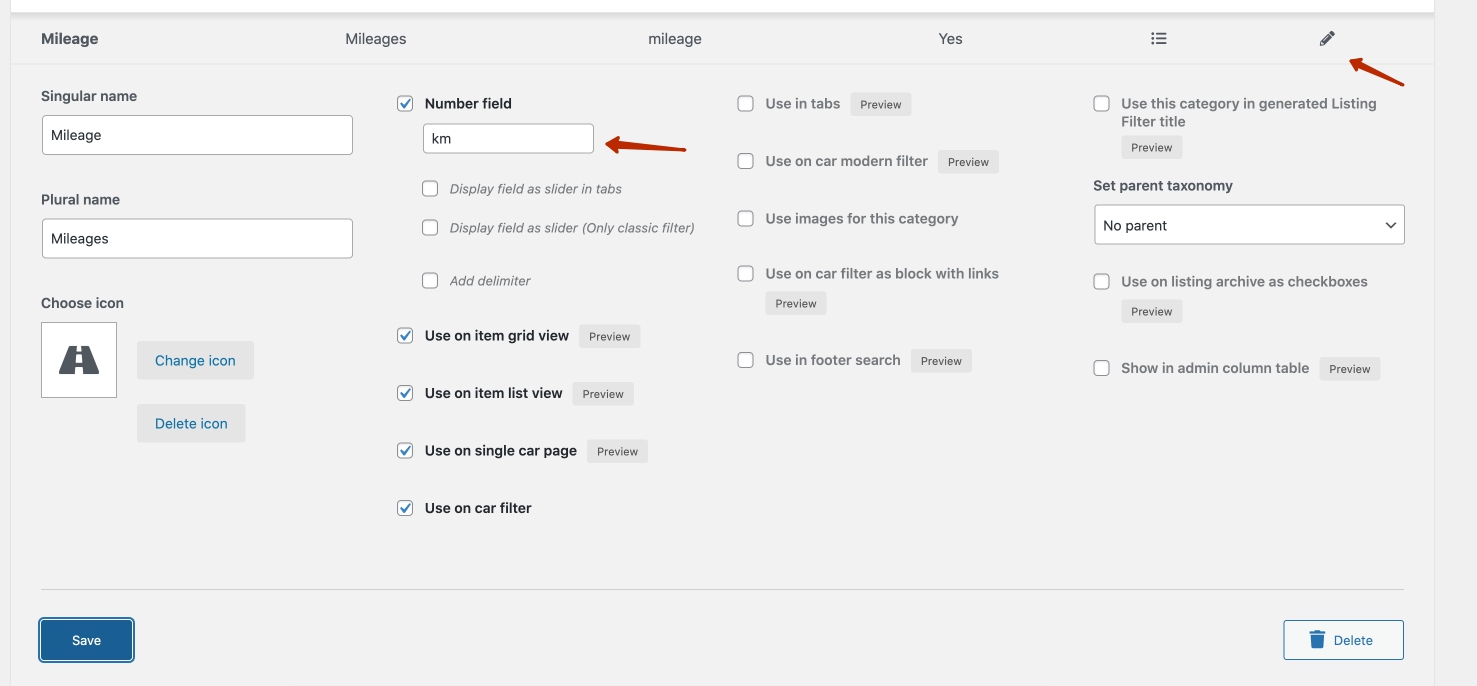The width and height of the screenshot is (1477, 686).
Task: Click the Delete icon button
Action: [191, 423]
